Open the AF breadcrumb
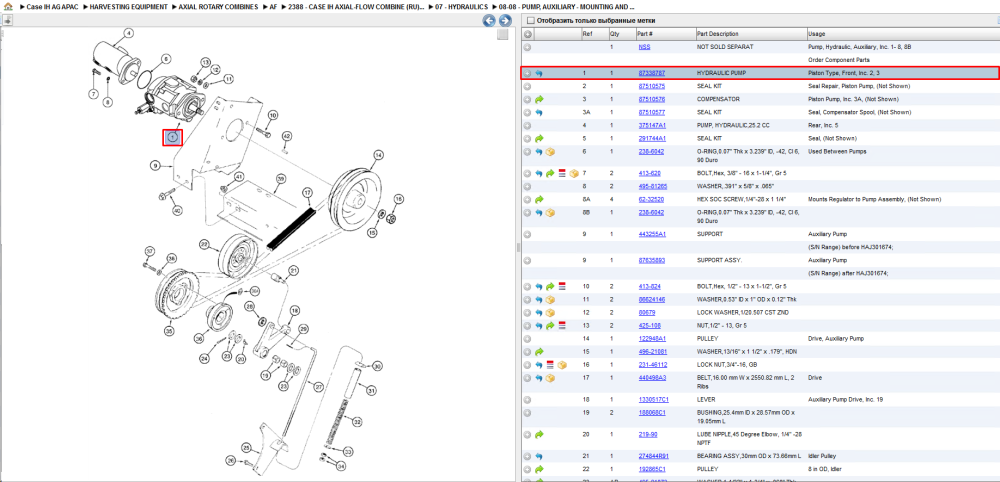The width and height of the screenshot is (1000, 482). click(x=273, y=7)
